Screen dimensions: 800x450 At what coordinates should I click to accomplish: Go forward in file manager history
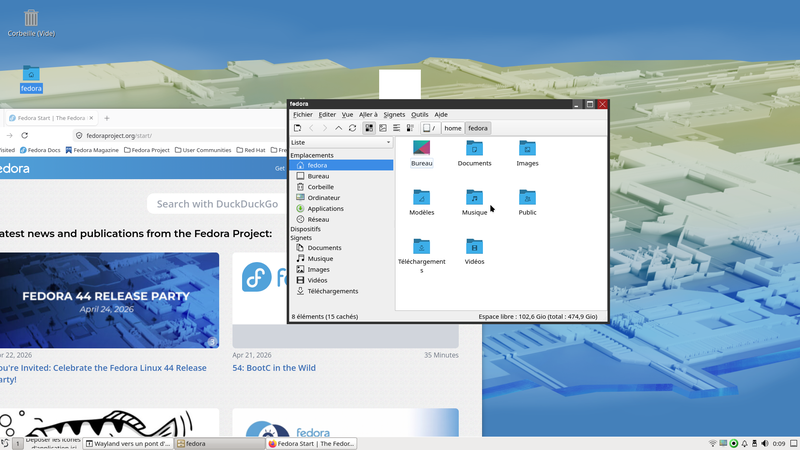tap(324, 128)
